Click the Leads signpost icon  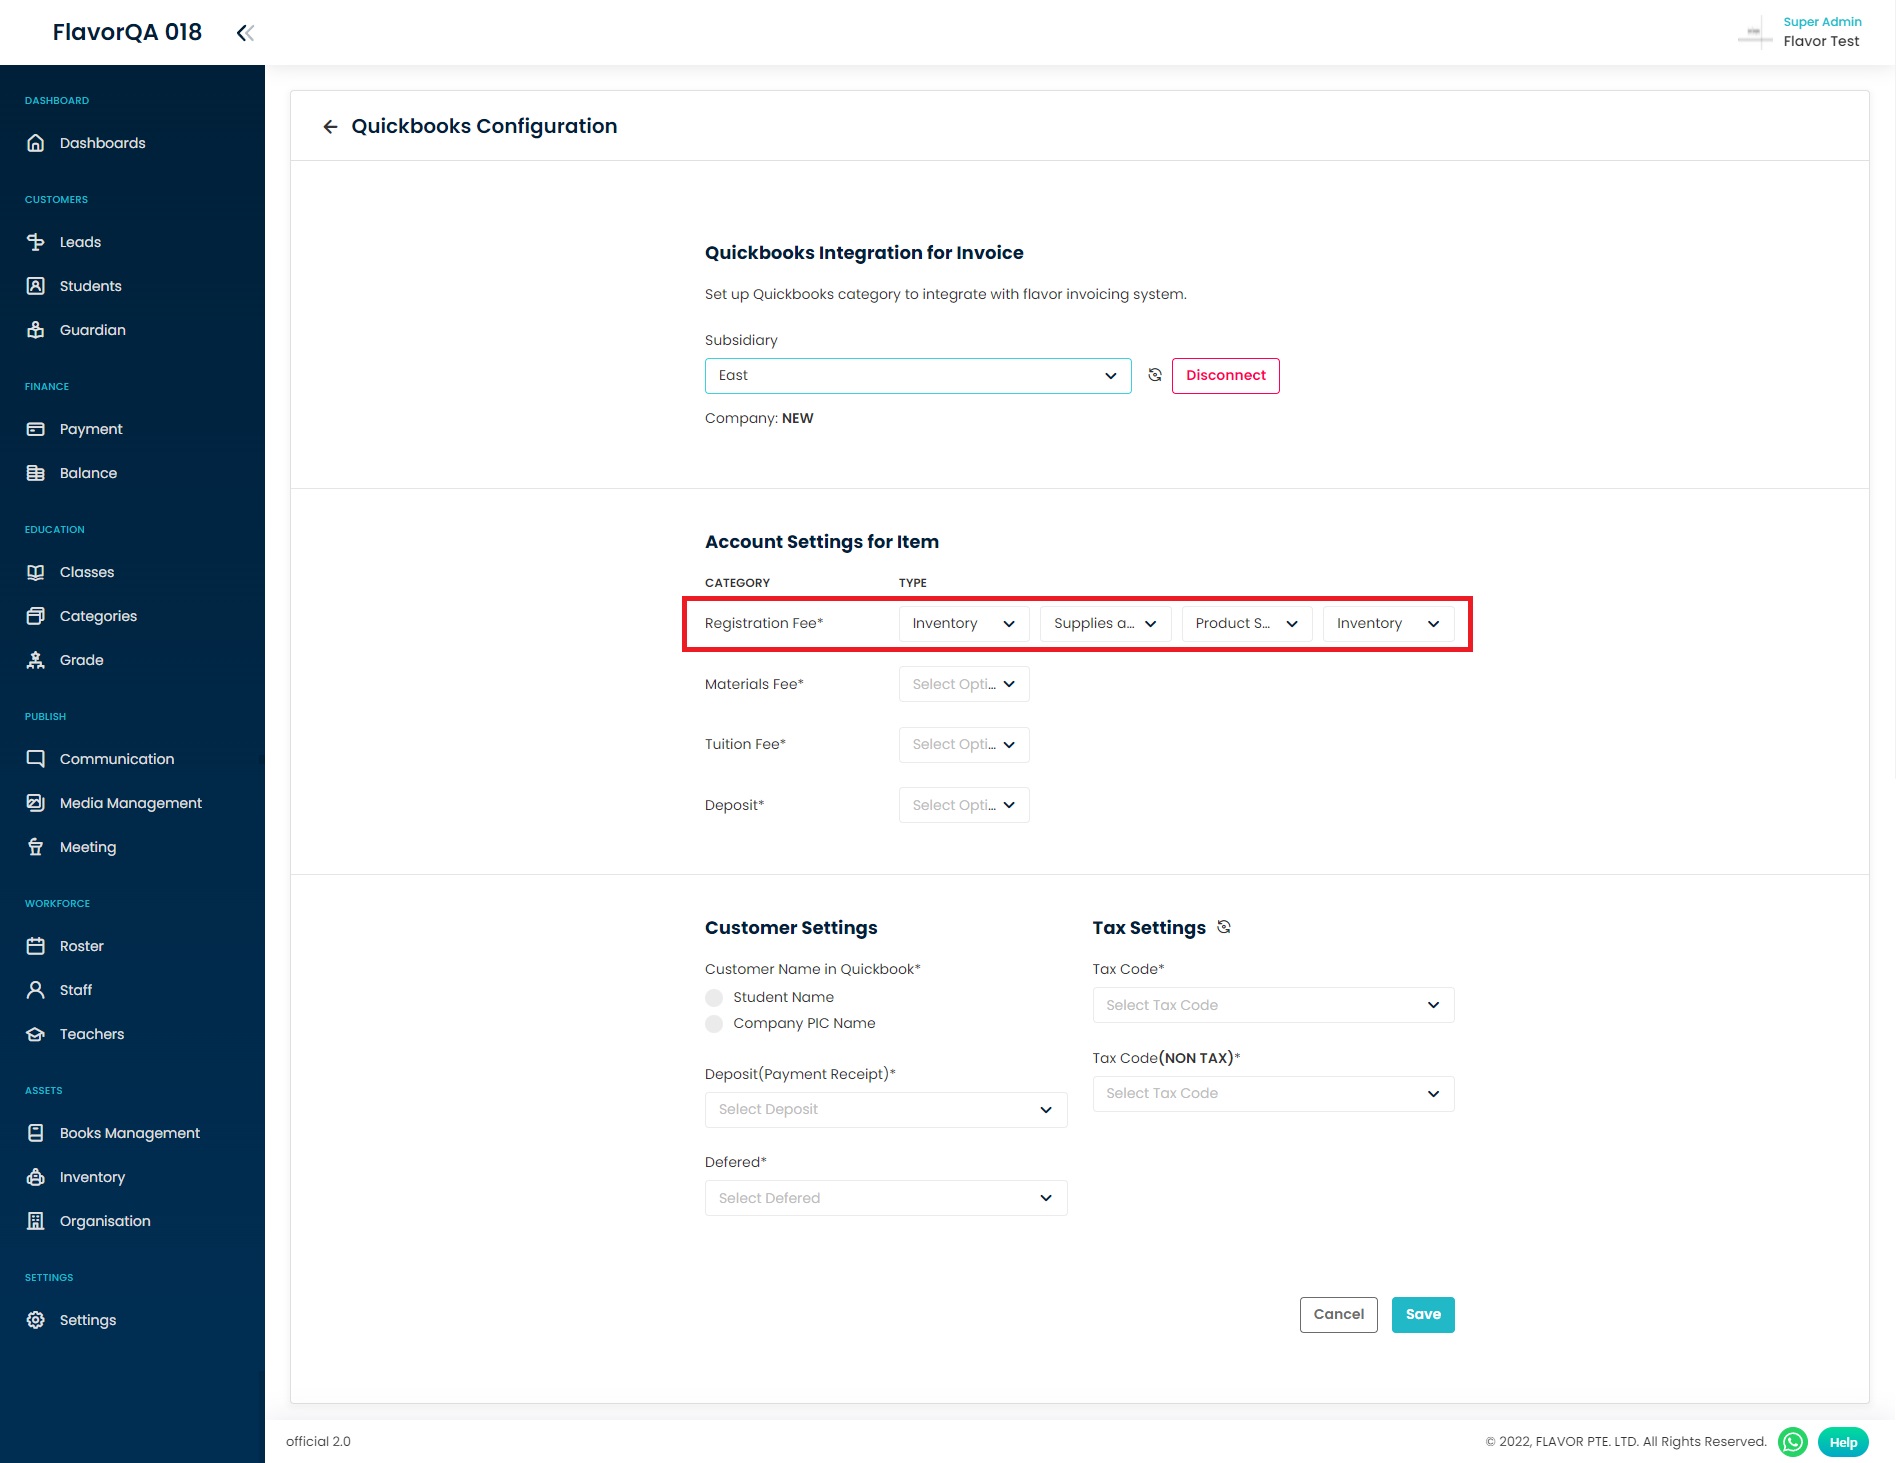tap(36, 242)
